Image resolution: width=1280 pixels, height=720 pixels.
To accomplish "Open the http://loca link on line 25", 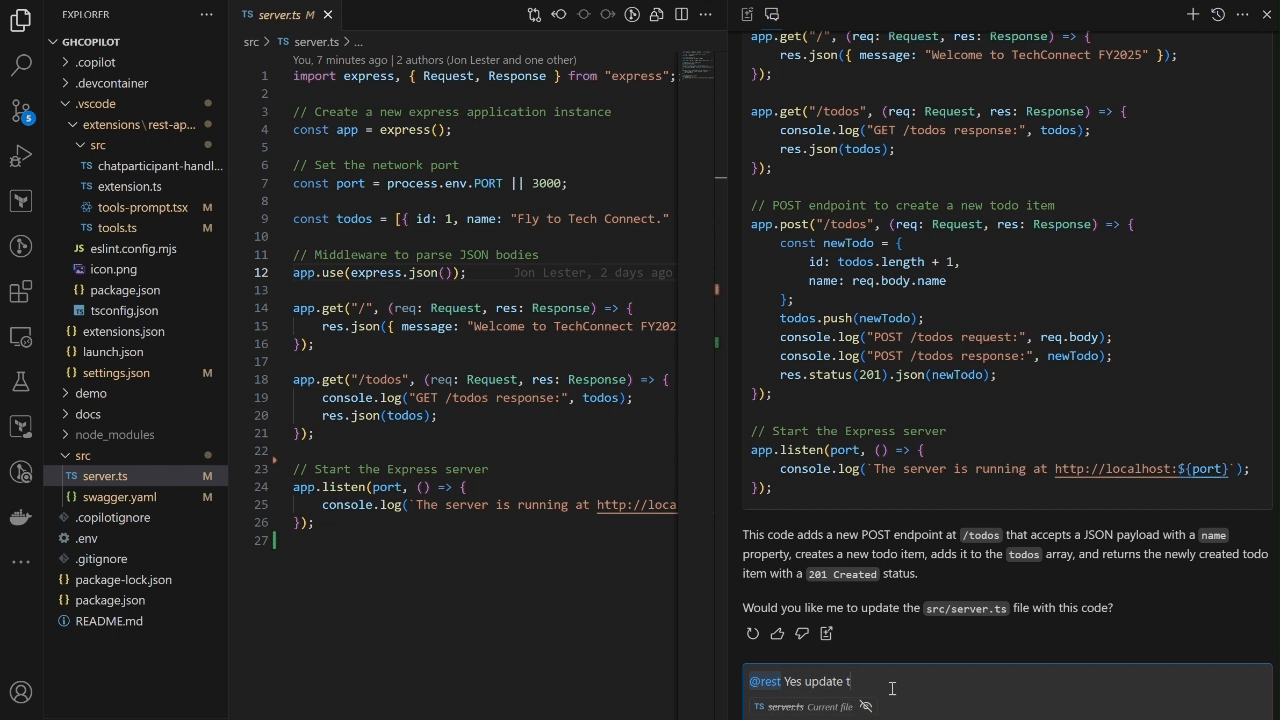I will [636, 505].
